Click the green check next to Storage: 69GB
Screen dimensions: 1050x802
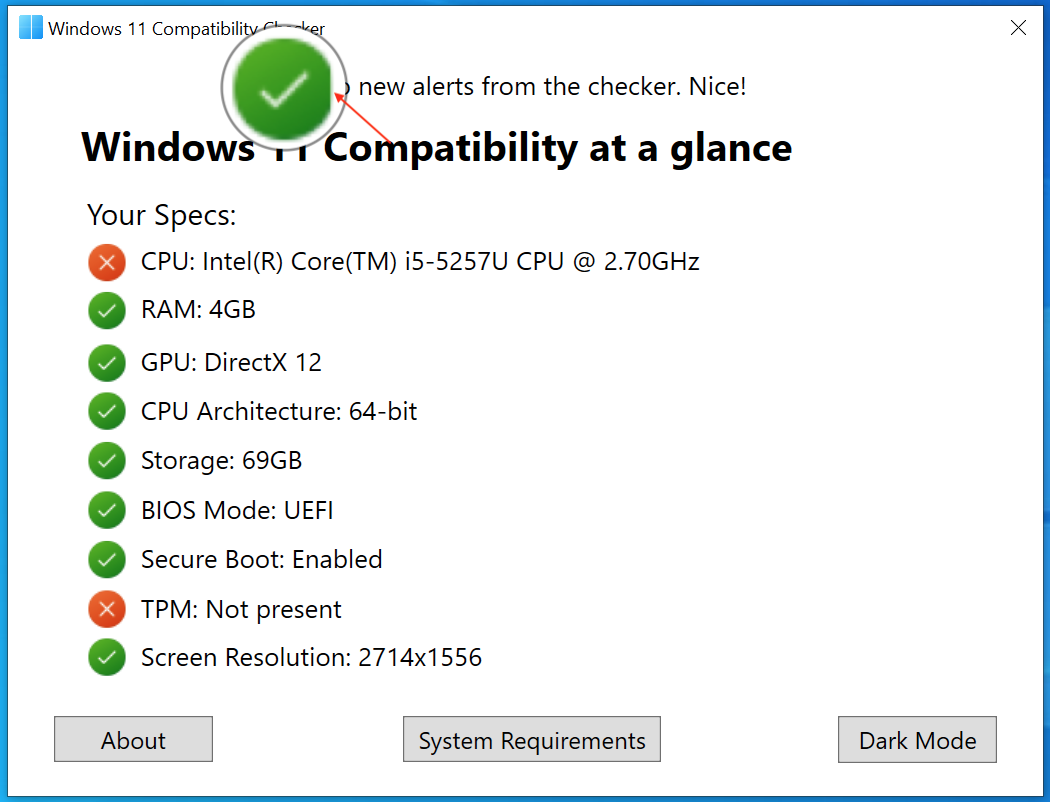pyautogui.click(x=107, y=460)
